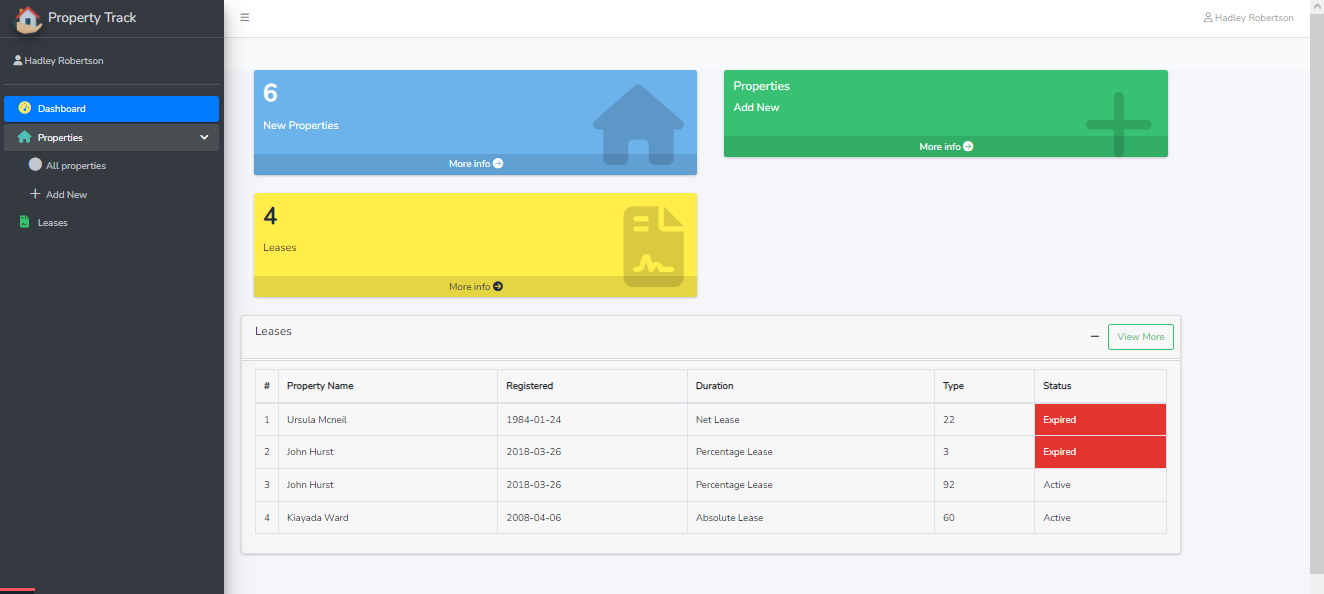Viewport: 1324px width, 594px height.
Task: Click the Add New plus icon in sidebar
Action: 35,193
